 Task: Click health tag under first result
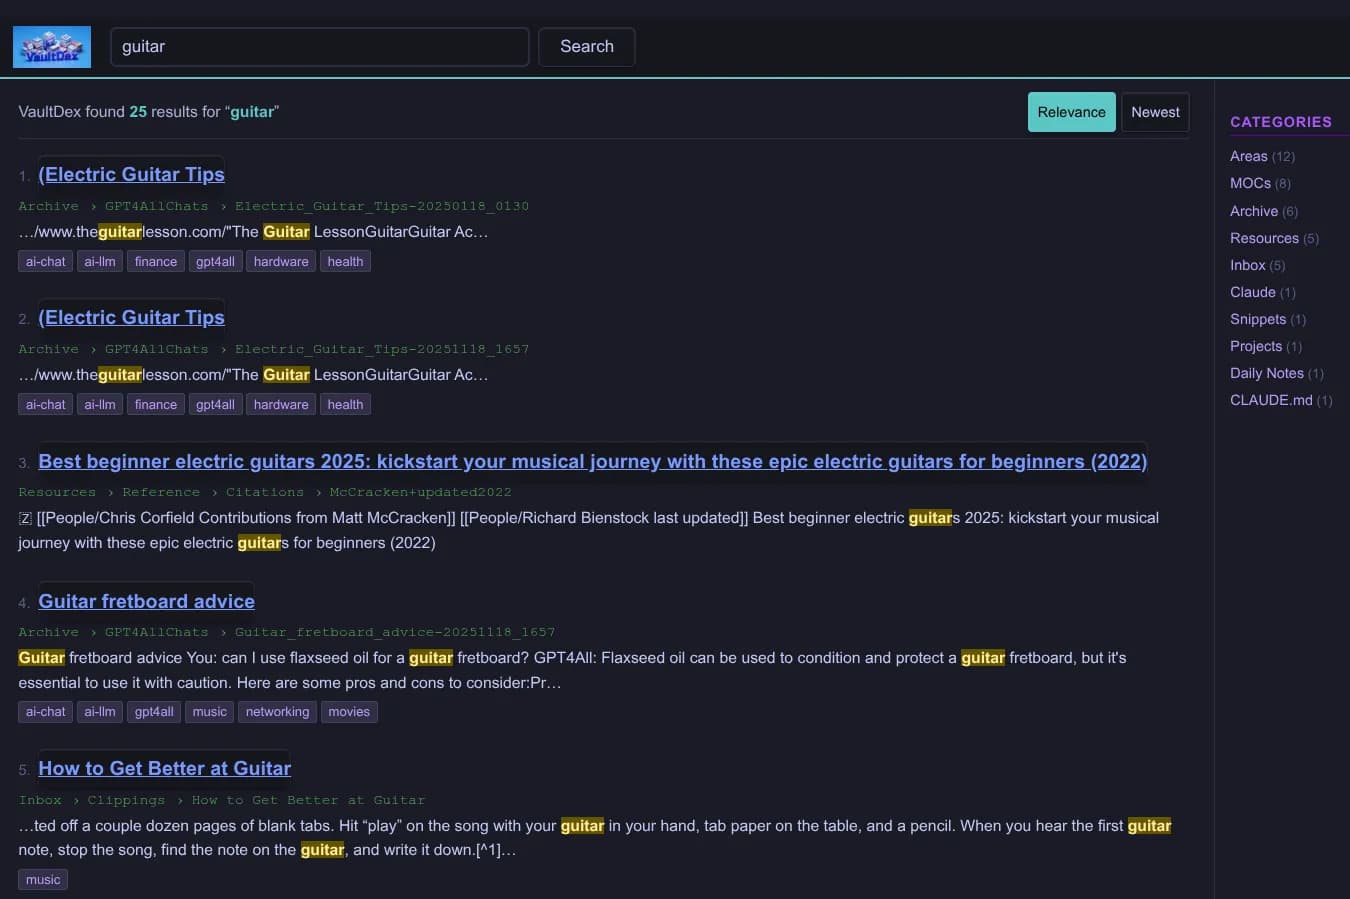click(x=345, y=262)
